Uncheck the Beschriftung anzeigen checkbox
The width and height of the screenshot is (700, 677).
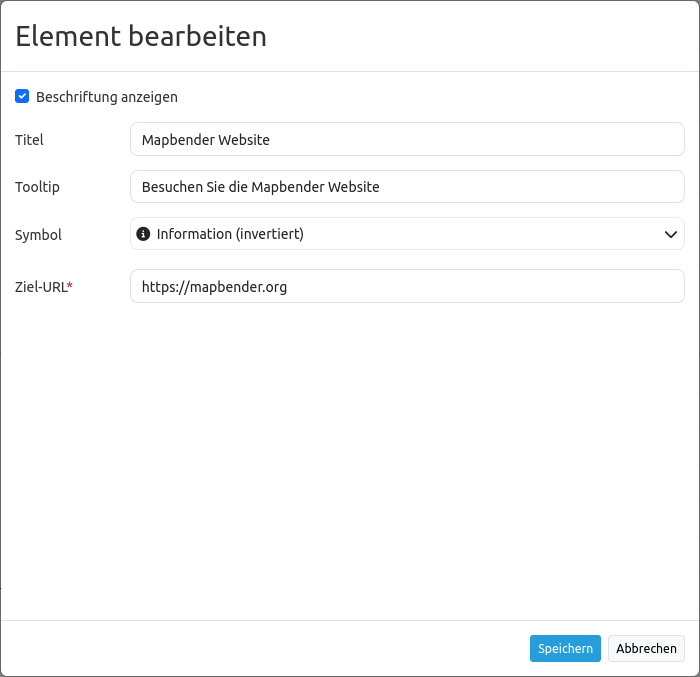click(22, 97)
